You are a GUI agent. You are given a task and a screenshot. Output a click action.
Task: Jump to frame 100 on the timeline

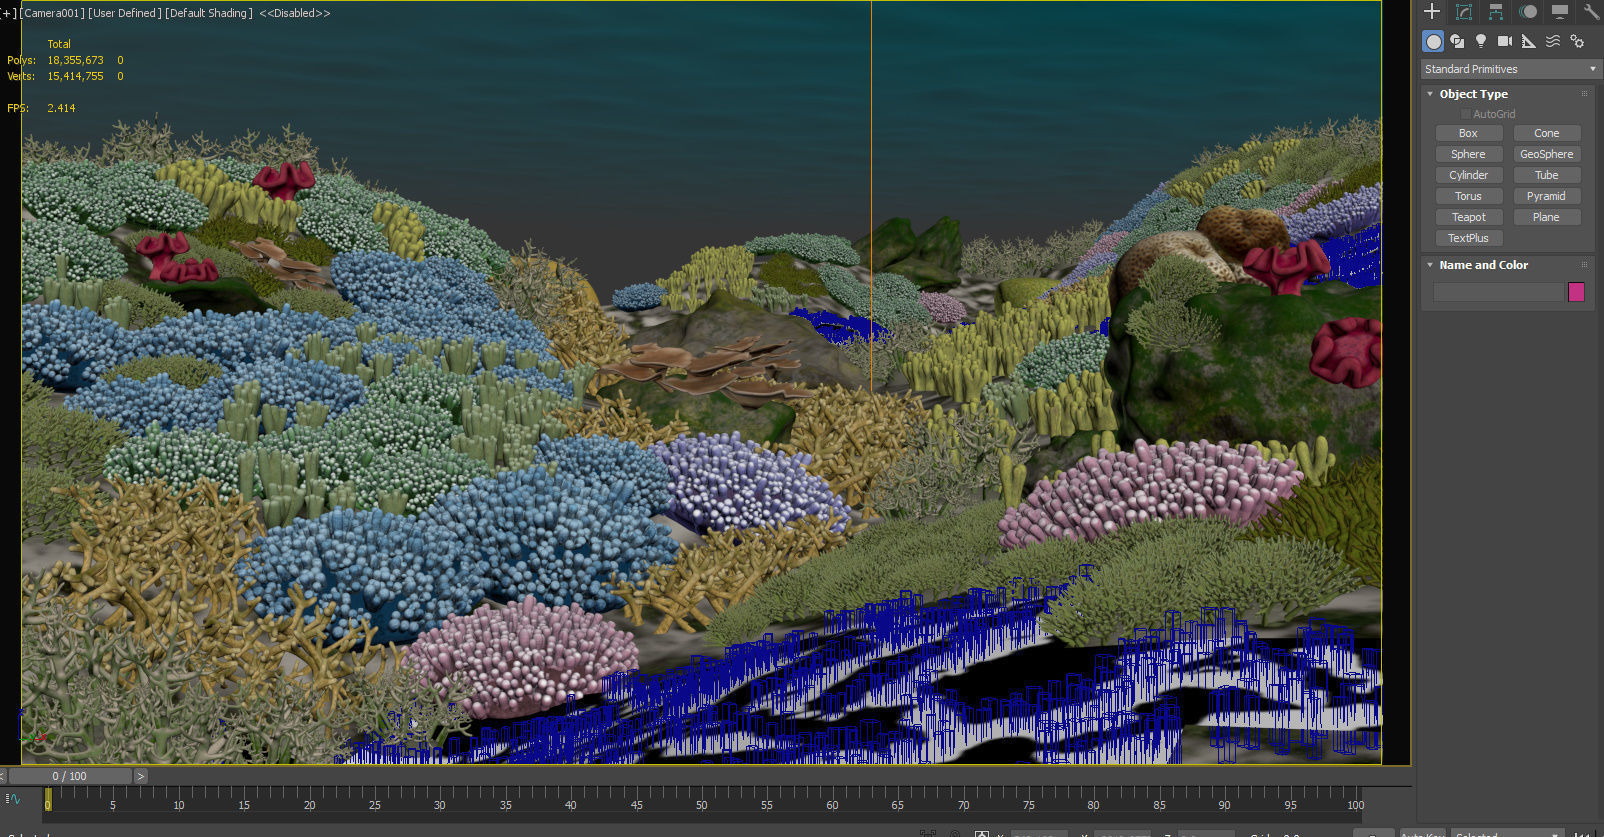point(1355,804)
